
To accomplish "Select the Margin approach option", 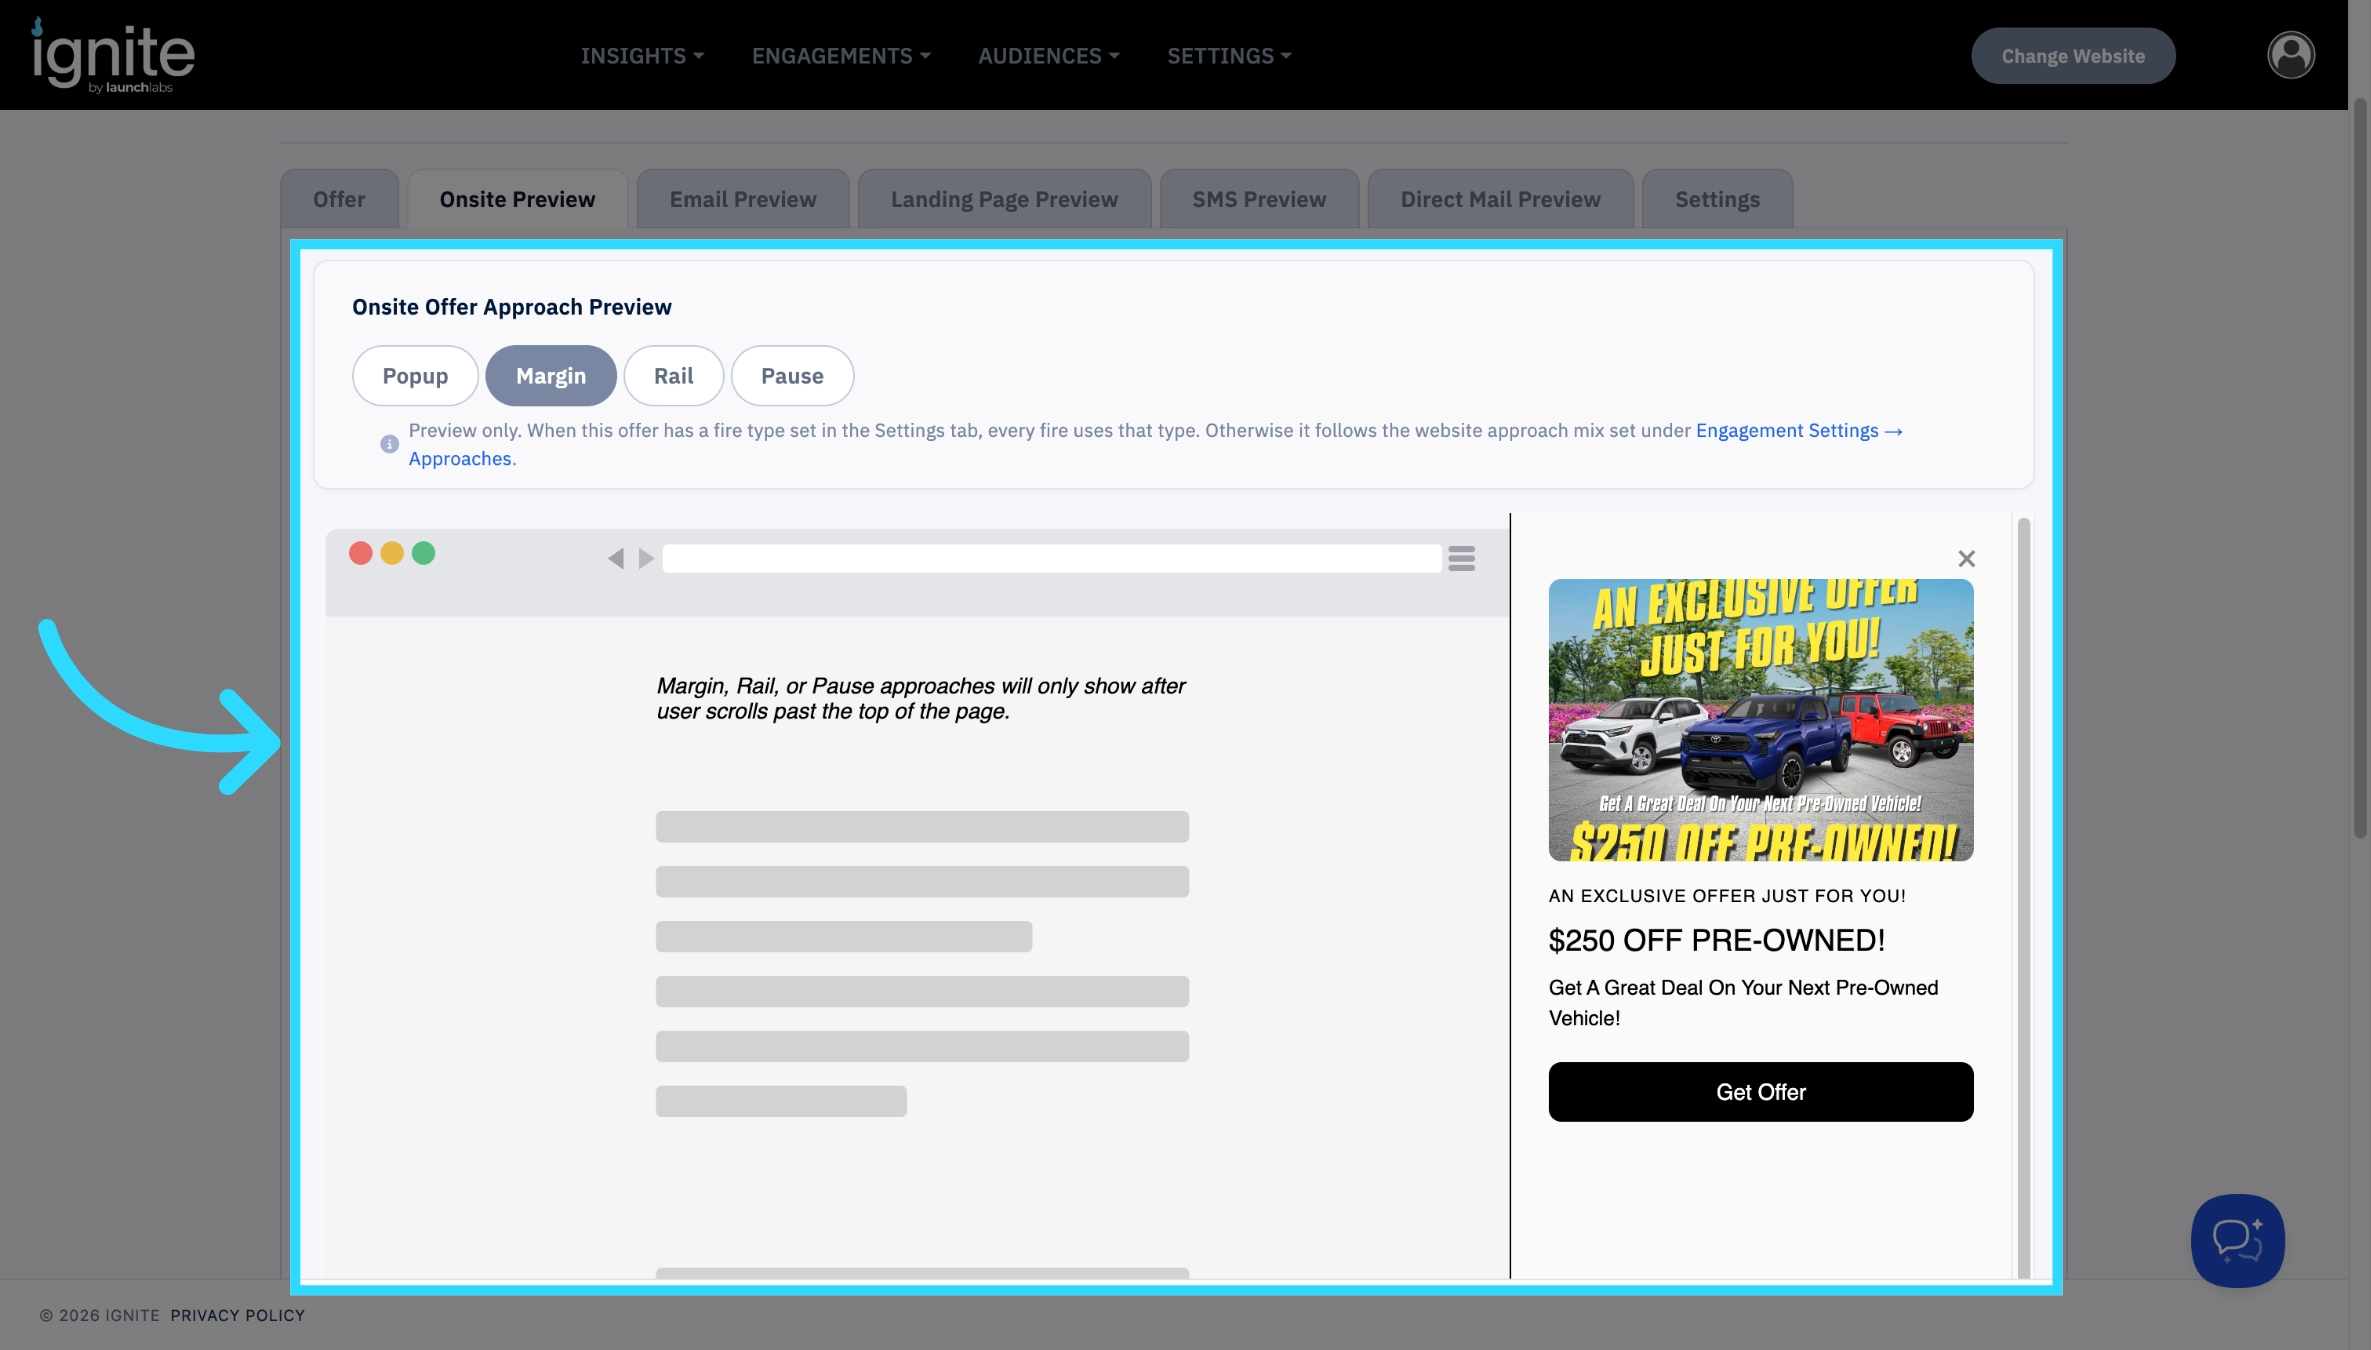I will point(551,376).
